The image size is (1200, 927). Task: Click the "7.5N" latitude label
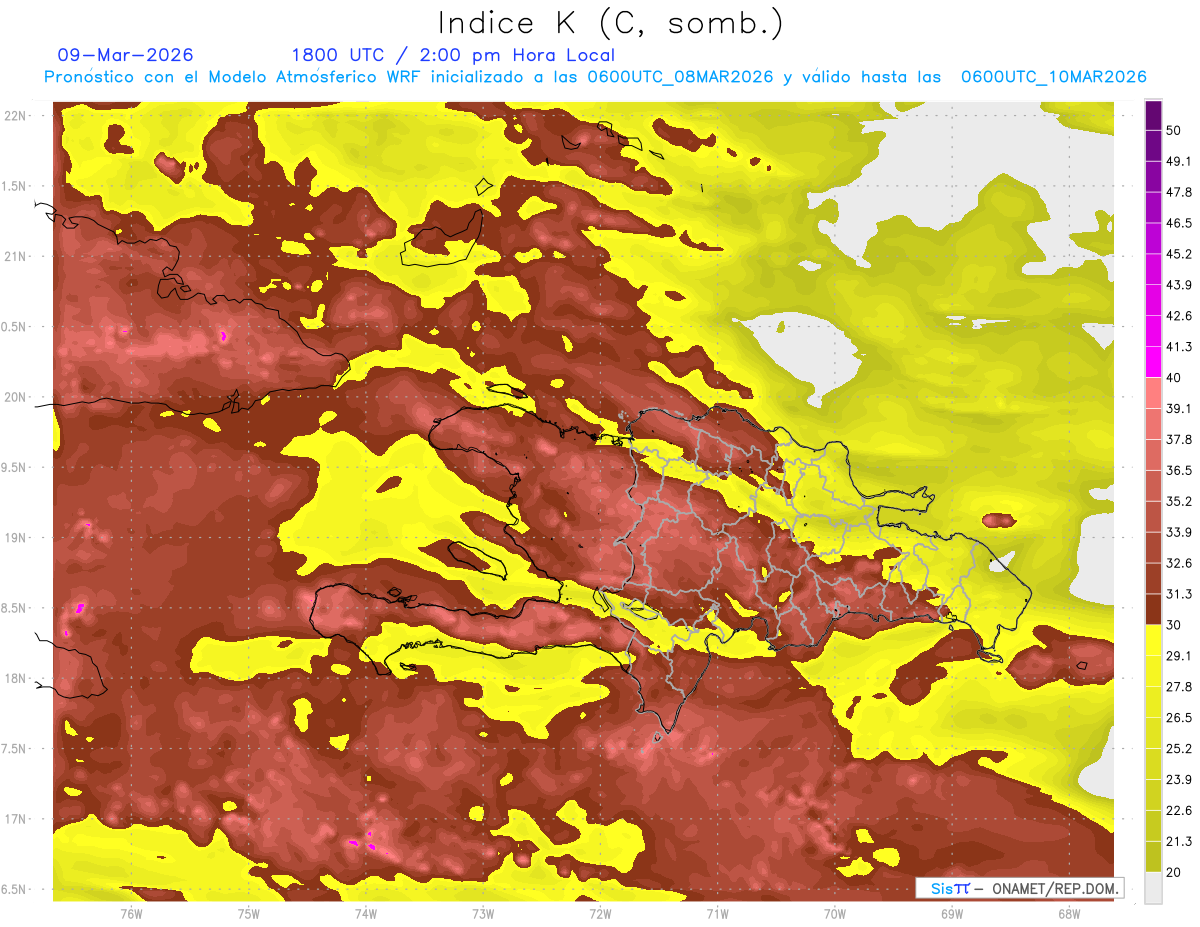coord(15,749)
